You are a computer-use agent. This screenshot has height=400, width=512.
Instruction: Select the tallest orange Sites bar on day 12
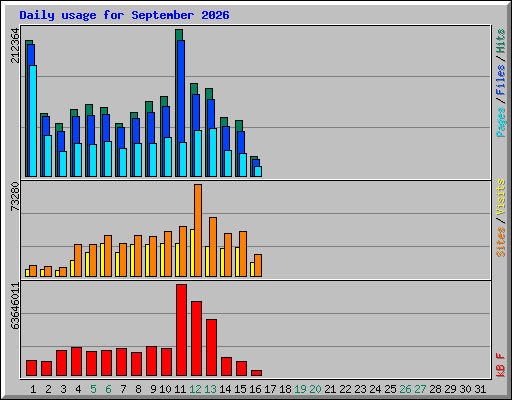[x=198, y=230]
